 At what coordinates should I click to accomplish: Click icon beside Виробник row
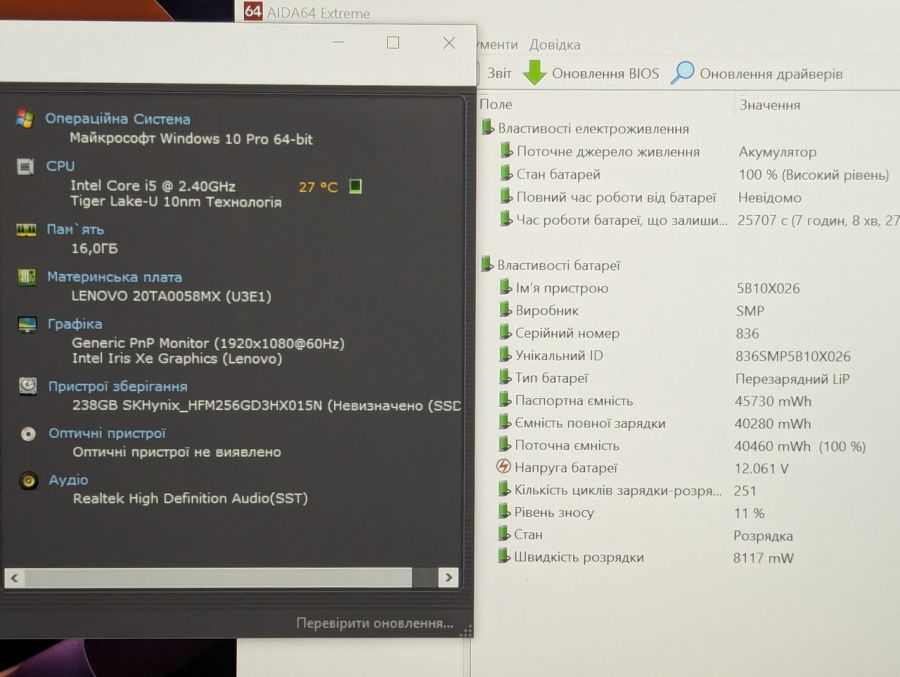[505, 310]
